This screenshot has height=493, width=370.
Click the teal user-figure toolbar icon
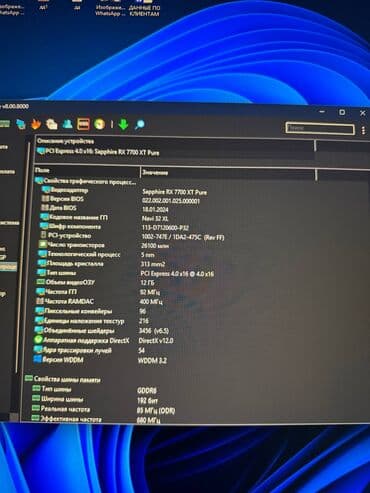point(68,124)
